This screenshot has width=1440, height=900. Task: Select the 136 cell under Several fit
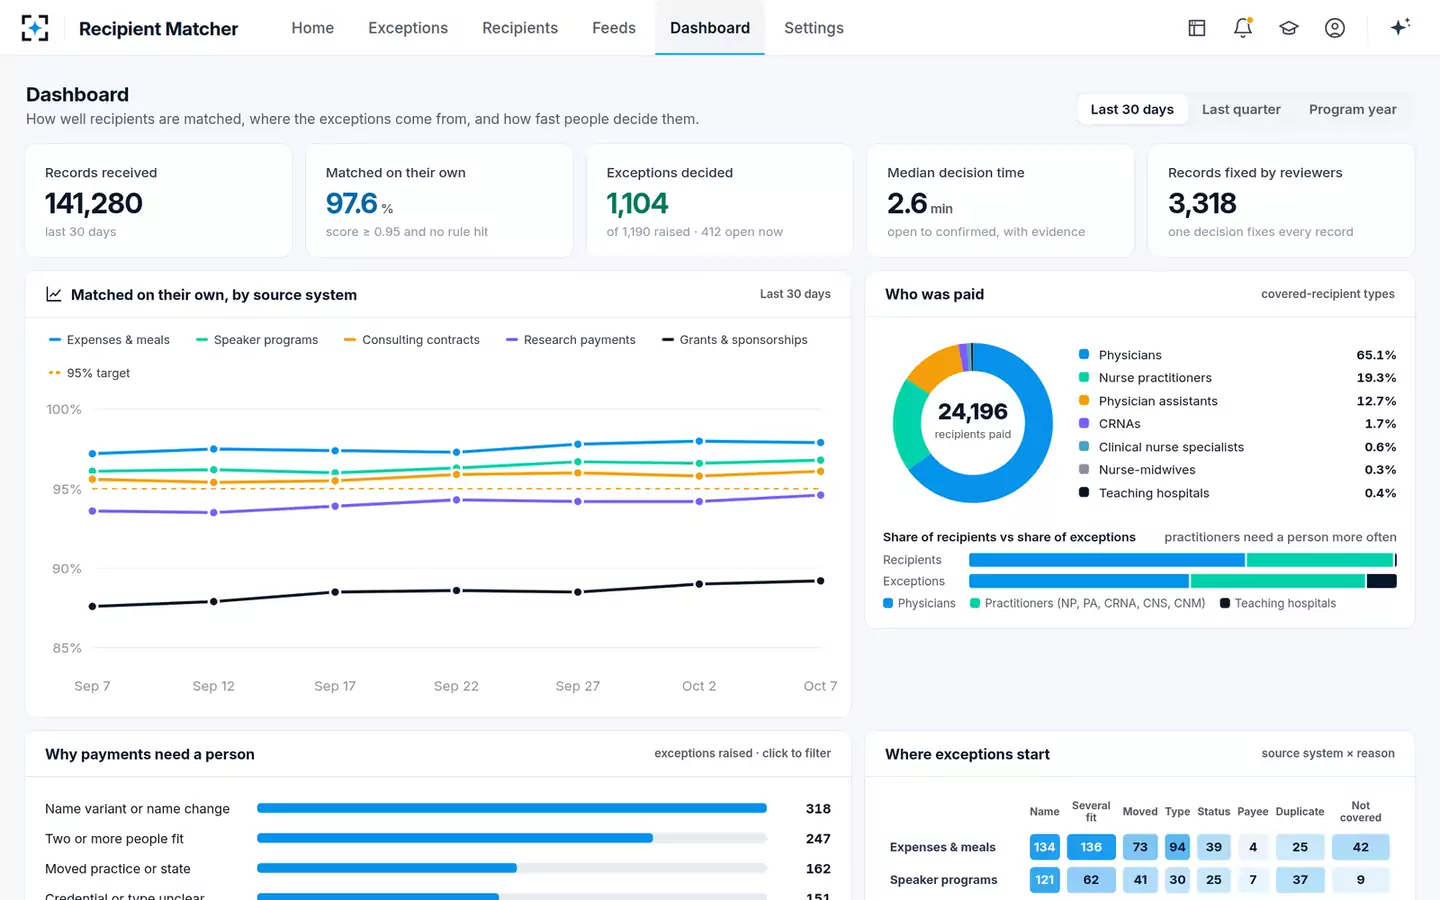point(1091,847)
